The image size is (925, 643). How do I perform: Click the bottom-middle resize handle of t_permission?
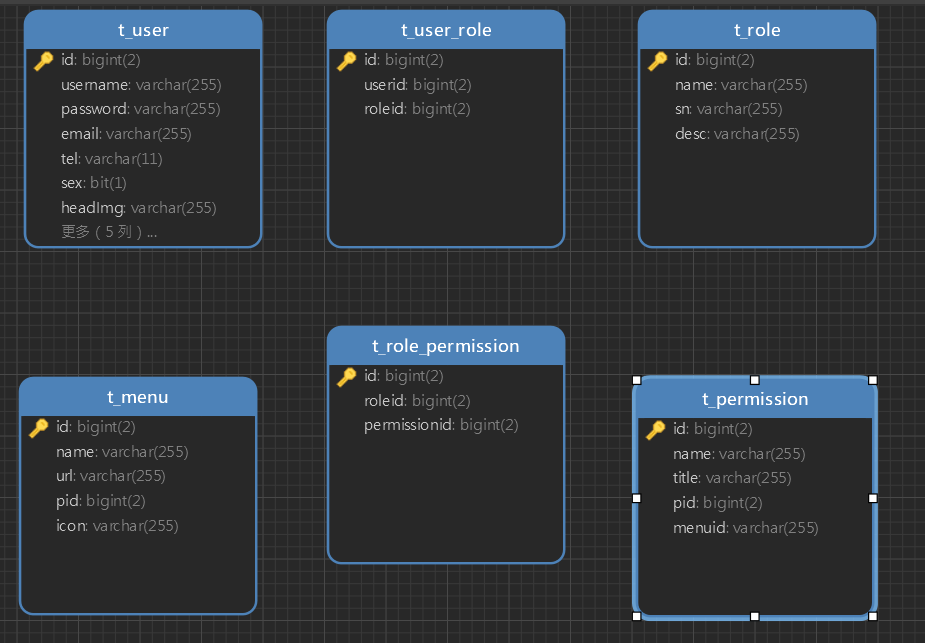[755, 616]
